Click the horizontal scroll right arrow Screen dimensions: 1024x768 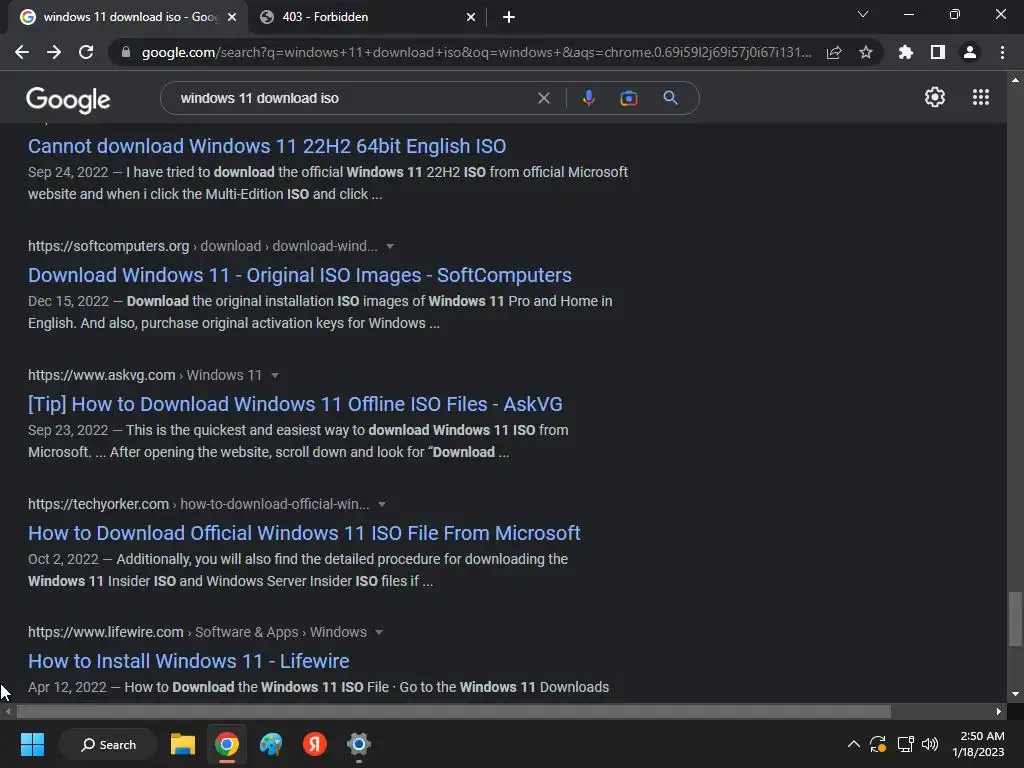pos(999,711)
